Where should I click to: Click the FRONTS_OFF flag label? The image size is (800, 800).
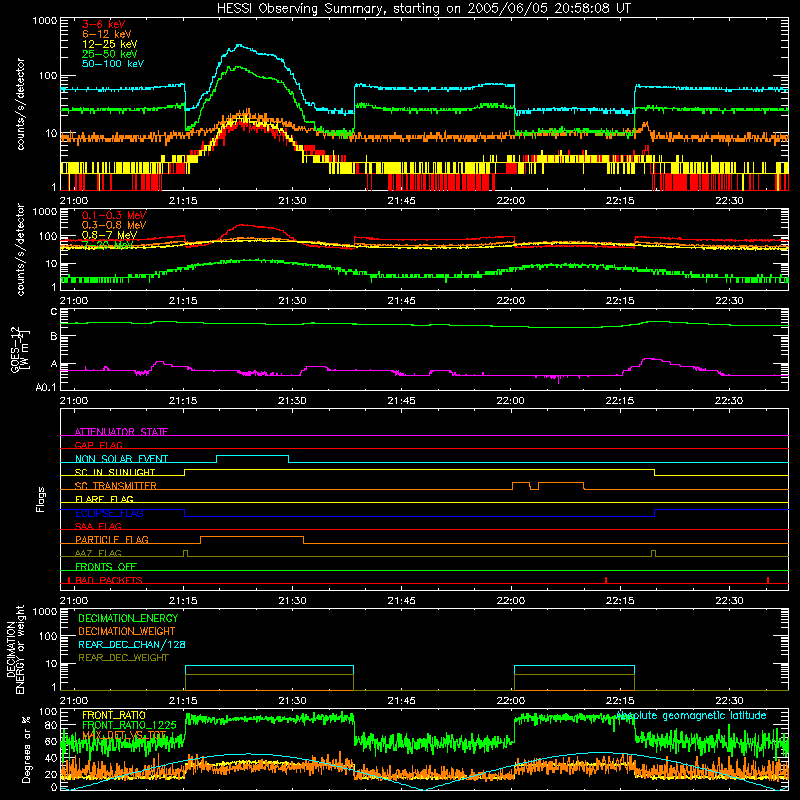tap(106, 567)
